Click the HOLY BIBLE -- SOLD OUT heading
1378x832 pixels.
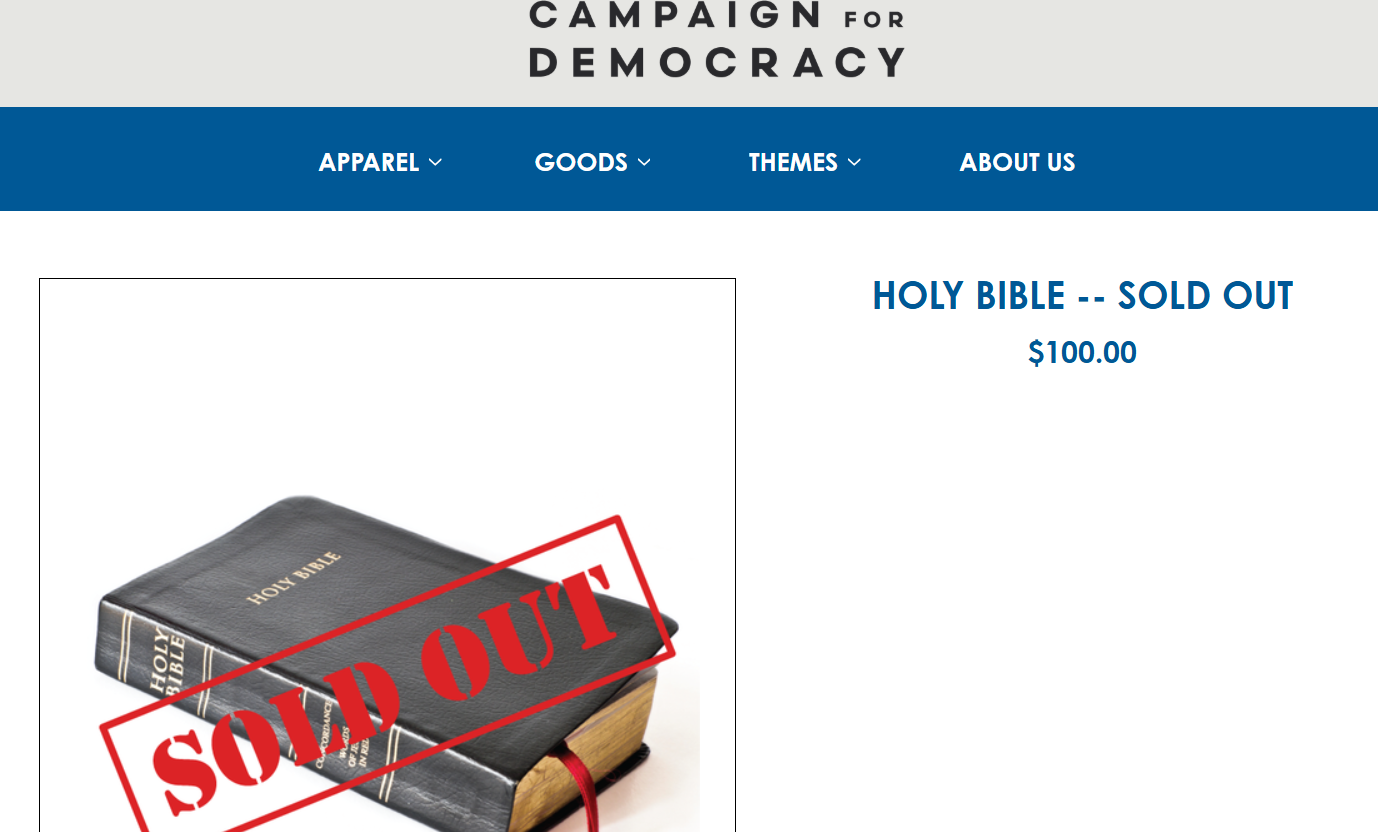point(1082,296)
